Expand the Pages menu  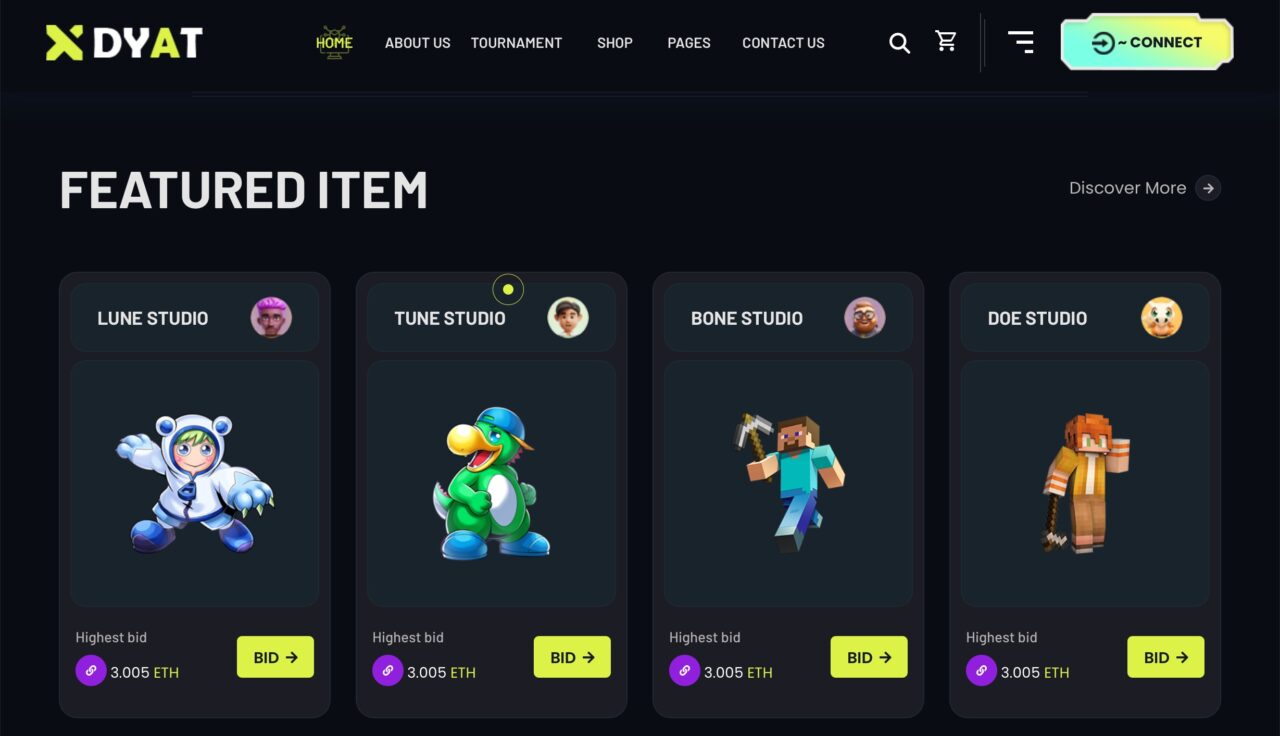coord(689,43)
